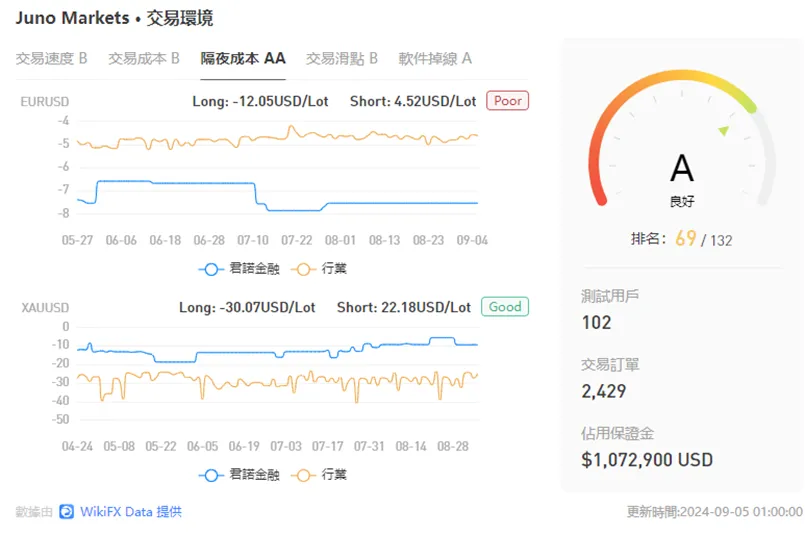Click the Short: 22.18USD/Lot value
The image size is (805, 535).
(x=404, y=307)
